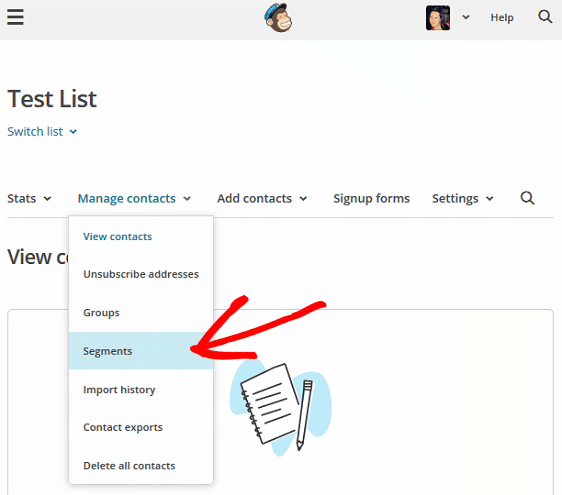Expand the Settings dropdown
Viewport: 562px width, 495px height.
coord(463,198)
